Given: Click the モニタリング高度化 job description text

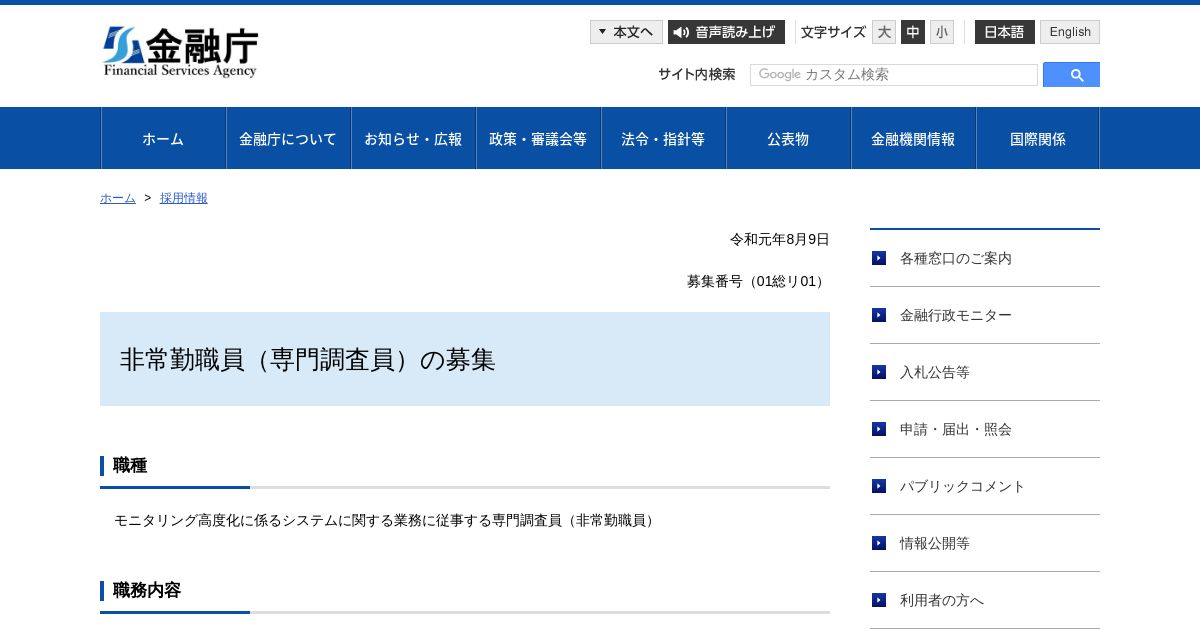Looking at the screenshot, I should click(386, 520).
